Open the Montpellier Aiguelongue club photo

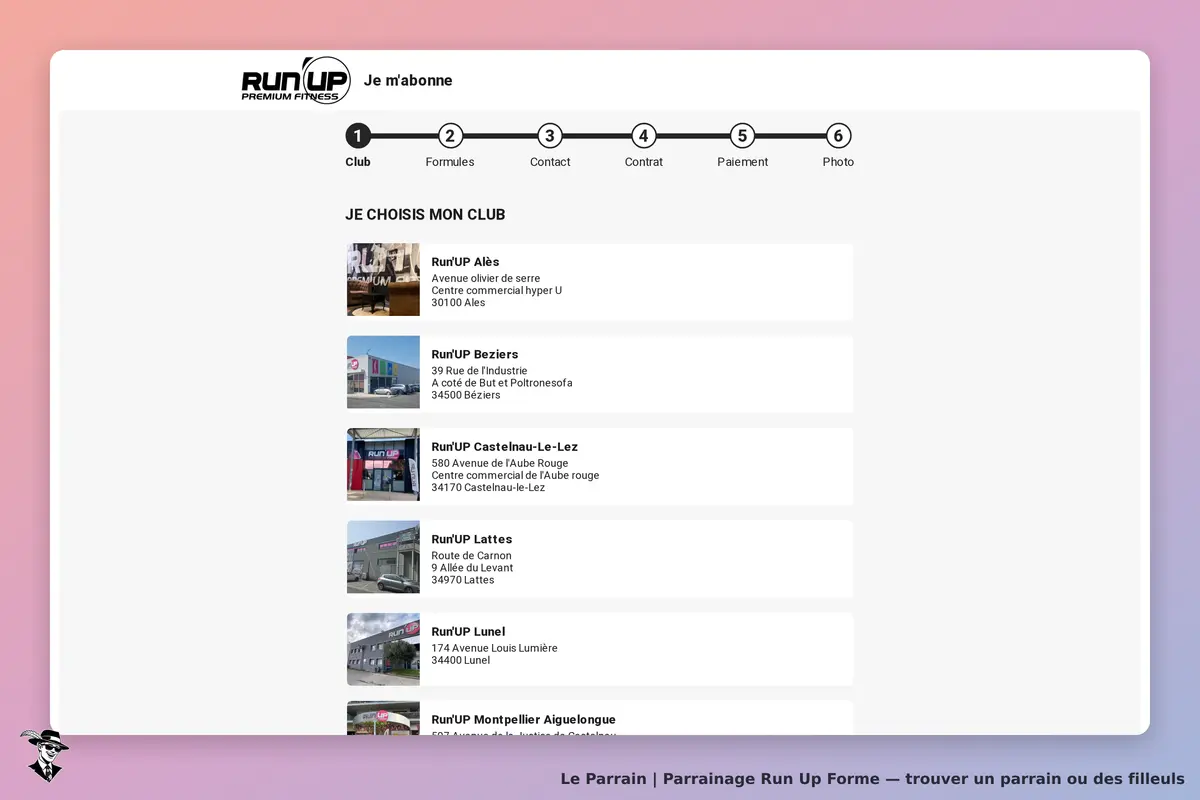point(383,718)
